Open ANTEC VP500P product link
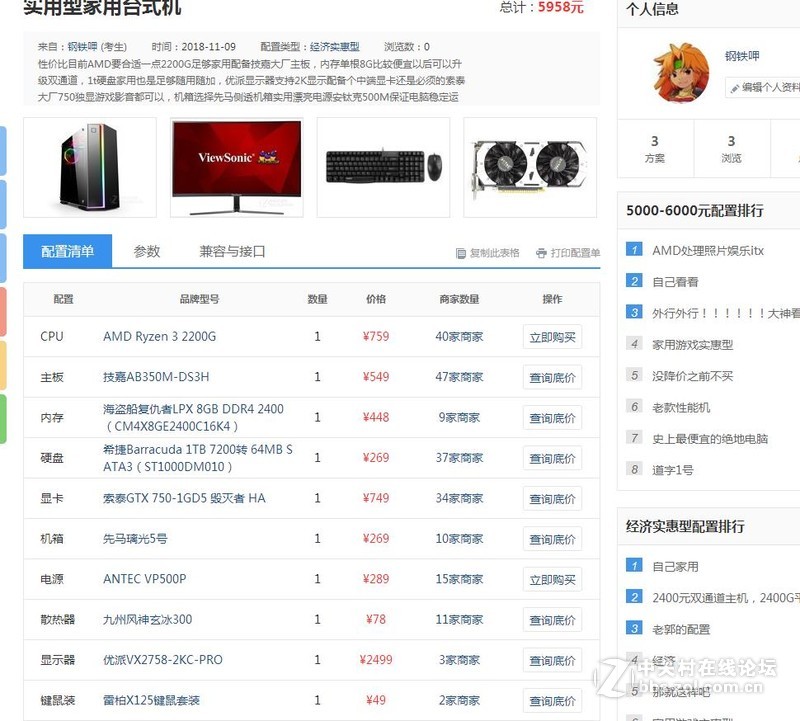Screen dimensions: 800x721 [x=144, y=579]
